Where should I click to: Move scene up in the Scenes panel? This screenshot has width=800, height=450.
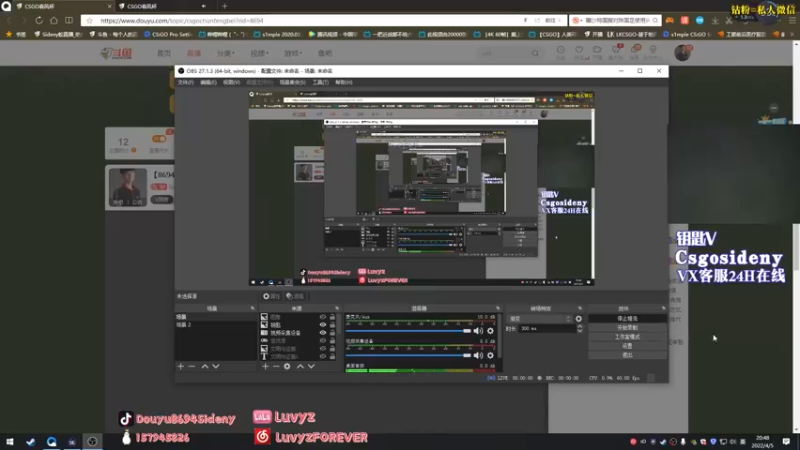pyautogui.click(x=205, y=366)
